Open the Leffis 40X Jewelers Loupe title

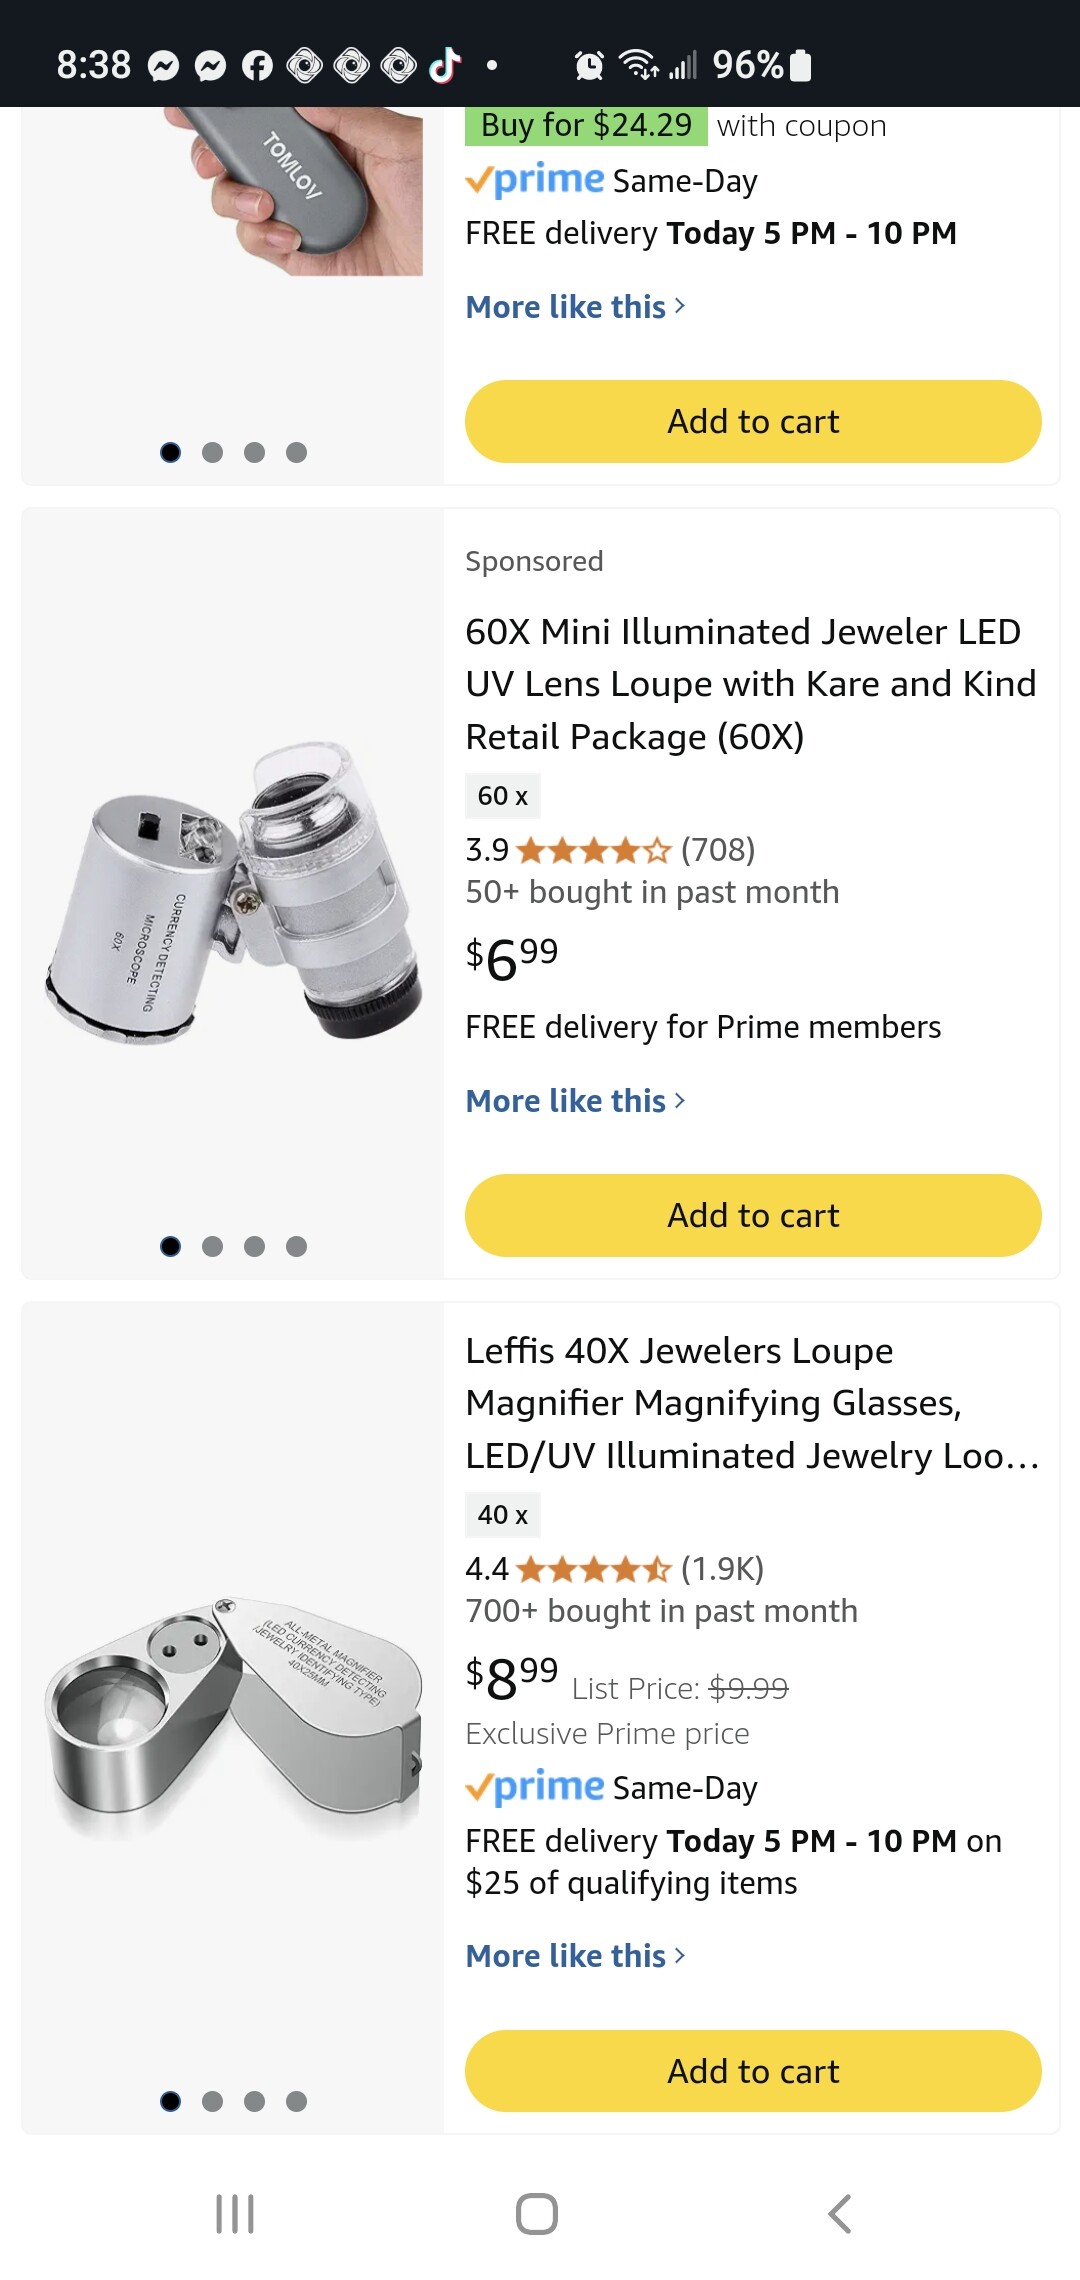pyautogui.click(x=752, y=1403)
